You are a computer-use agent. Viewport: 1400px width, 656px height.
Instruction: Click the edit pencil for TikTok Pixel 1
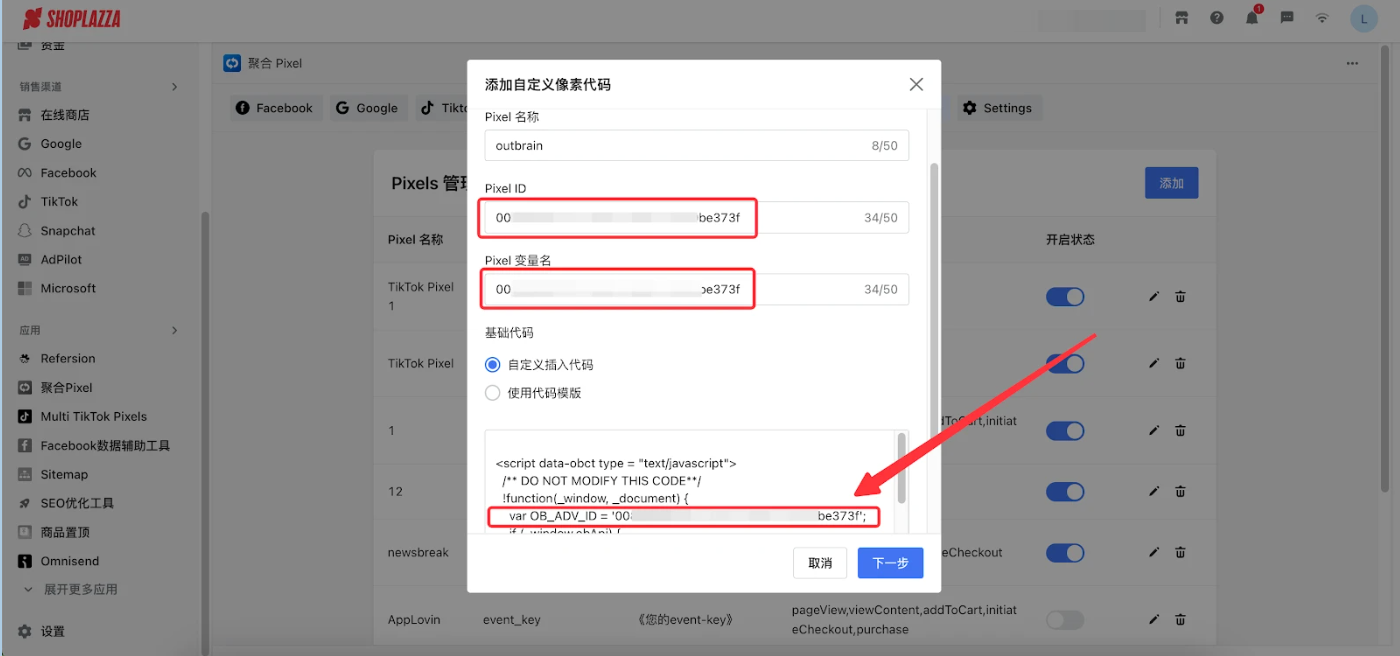tap(1154, 296)
